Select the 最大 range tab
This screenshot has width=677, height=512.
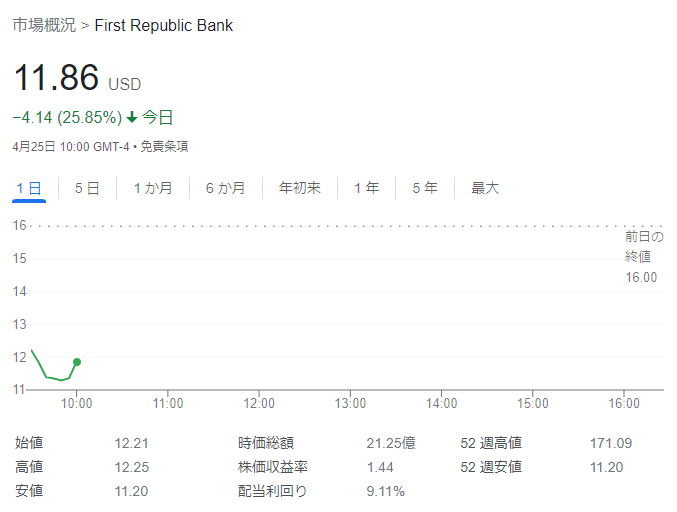(x=485, y=188)
